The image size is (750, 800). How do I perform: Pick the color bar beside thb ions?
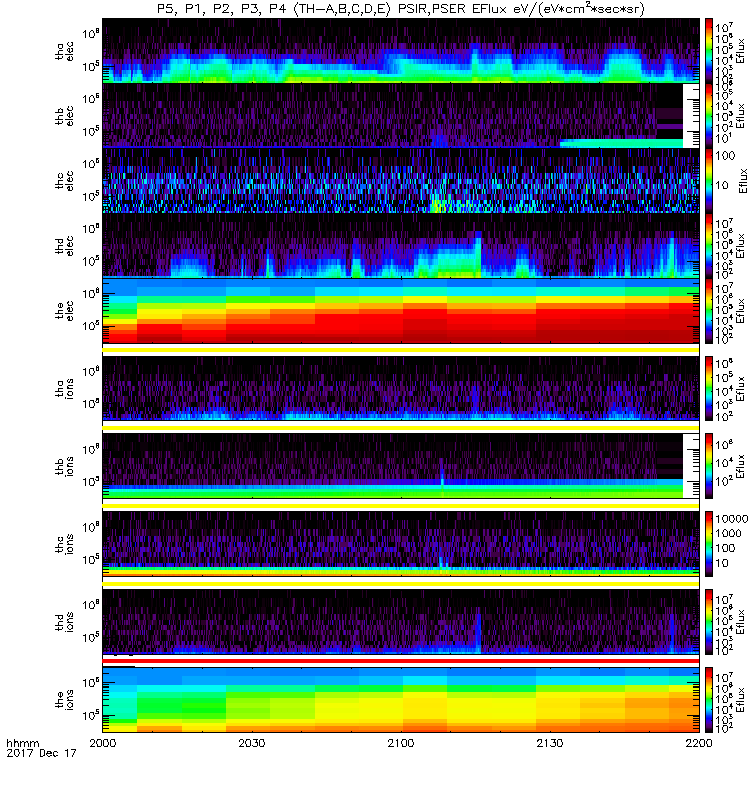(x=709, y=466)
